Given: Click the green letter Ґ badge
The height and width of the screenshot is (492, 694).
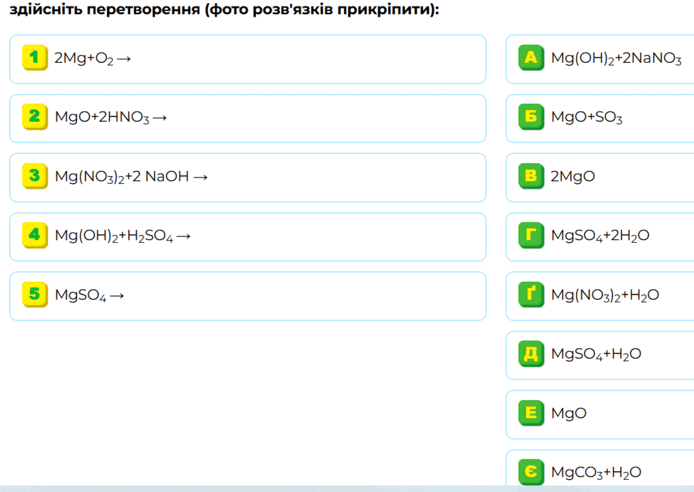Looking at the screenshot, I should (x=531, y=294).
